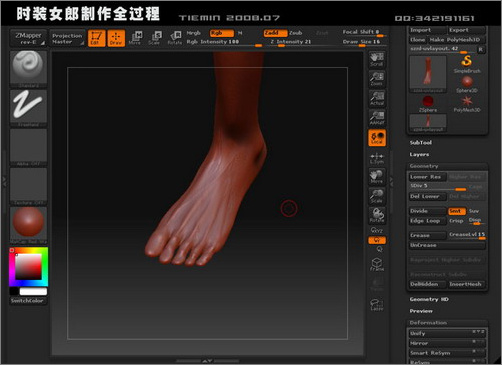Click the Draw Size slider
This screenshot has width=502, height=365.
364,42
